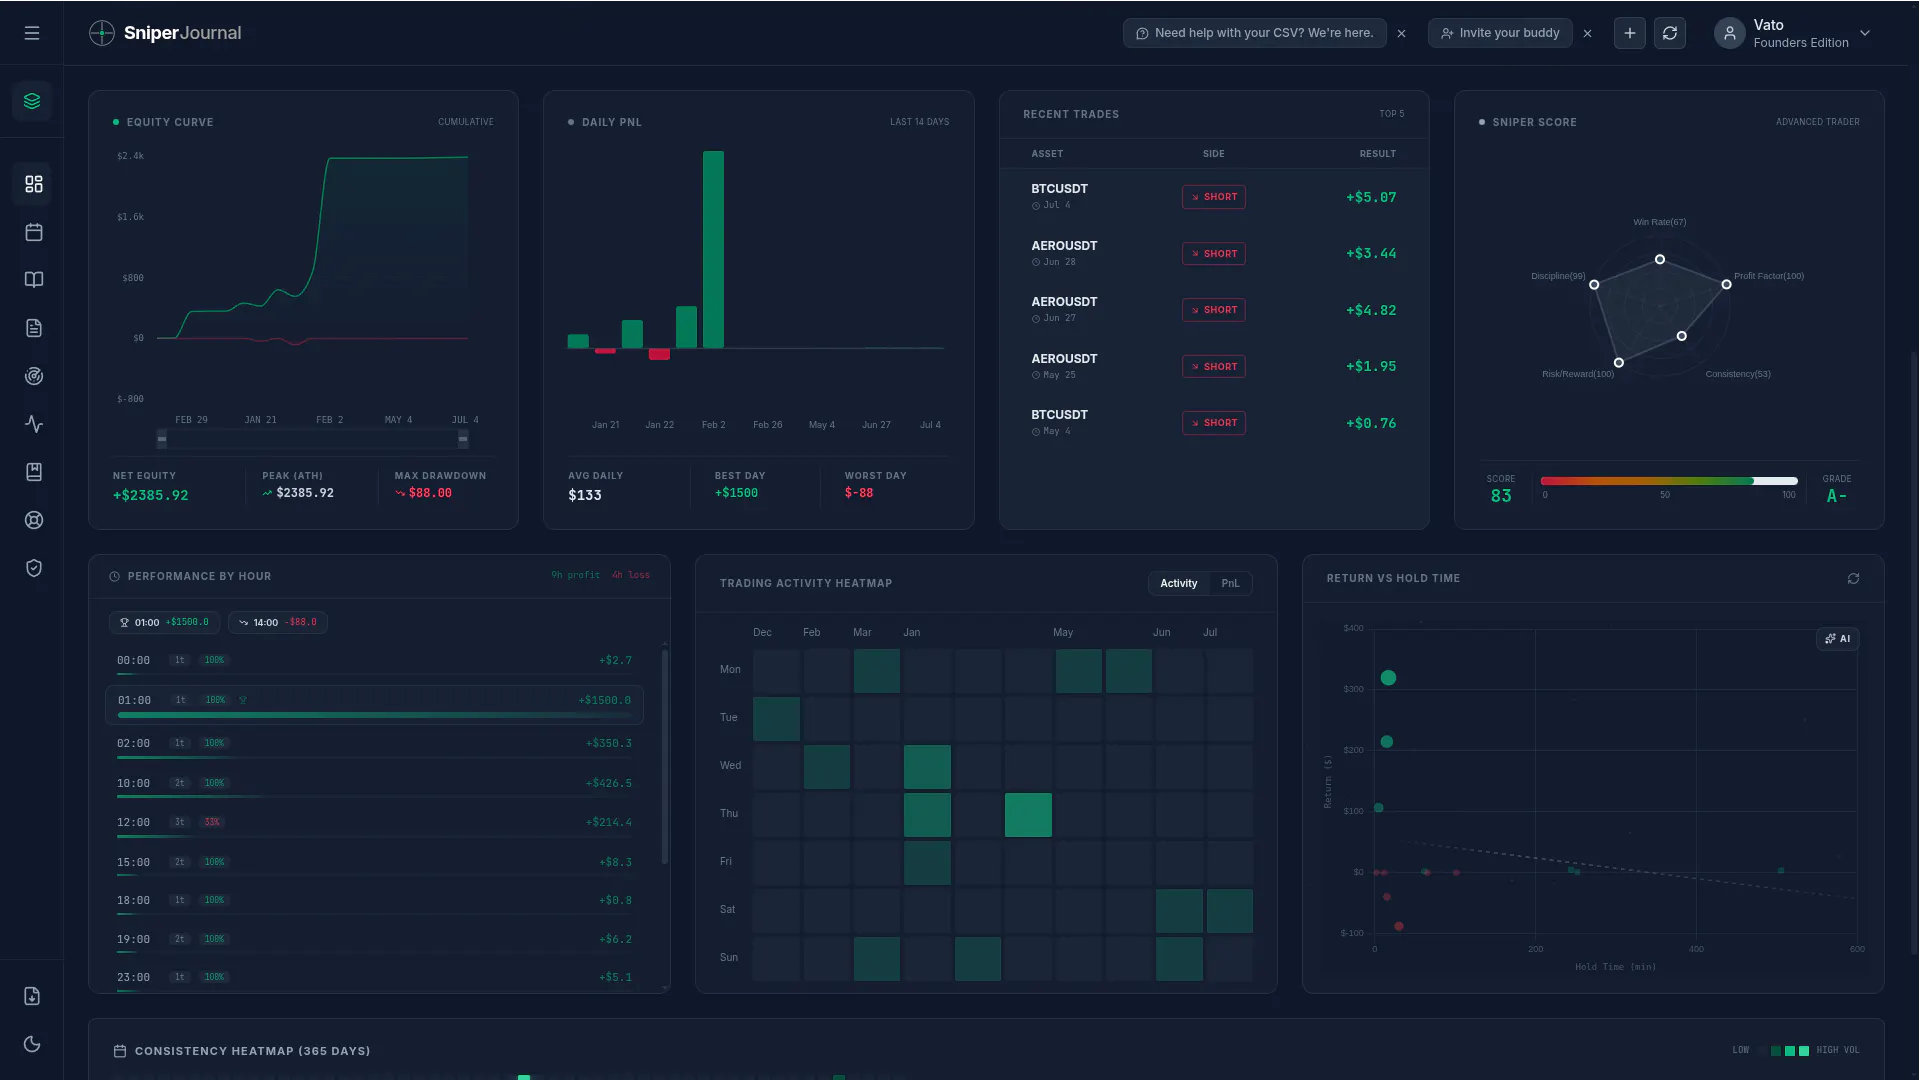Toggle dark mode moon icon
Screen dimensions: 1920x1080
tap(32, 1044)
